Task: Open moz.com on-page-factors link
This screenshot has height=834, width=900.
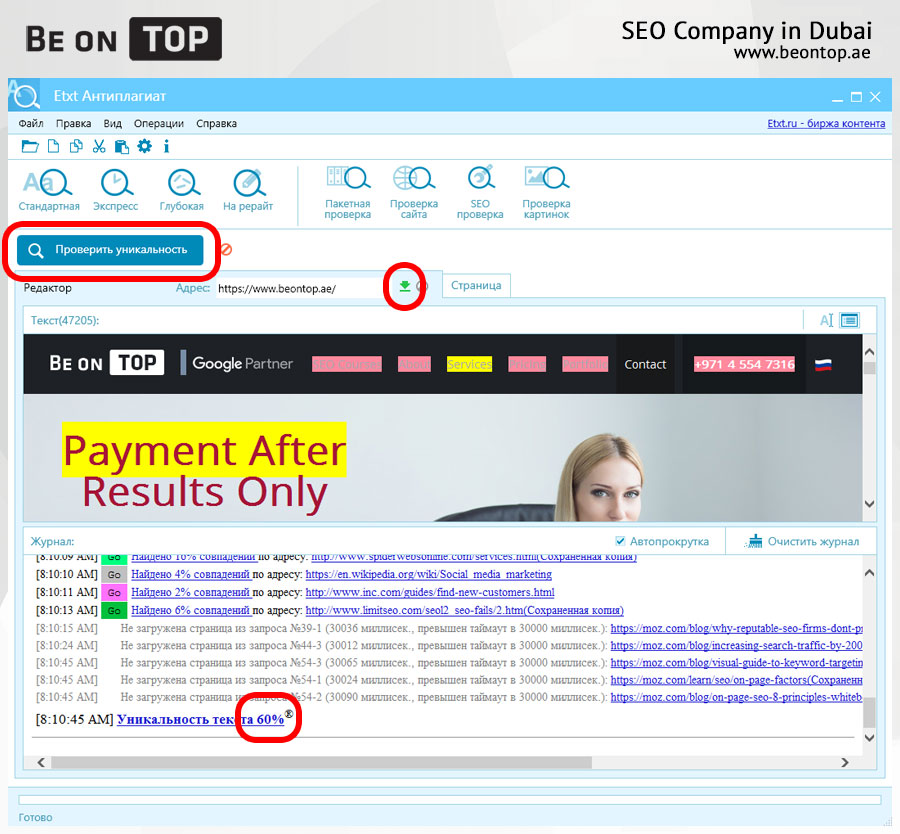Action: [736, 680]
